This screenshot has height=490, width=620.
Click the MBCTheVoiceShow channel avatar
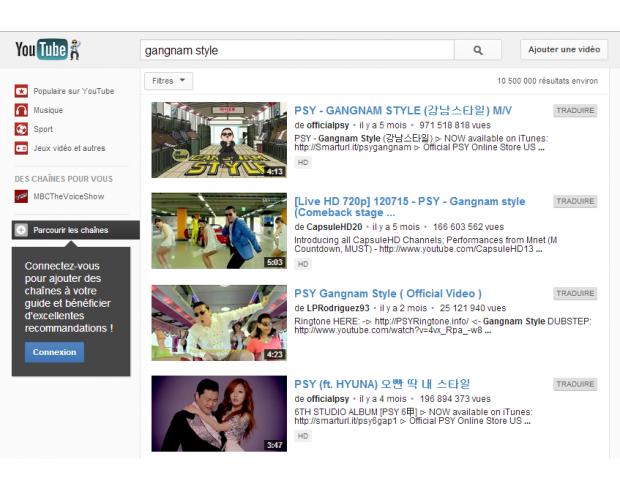pos(21,196)
